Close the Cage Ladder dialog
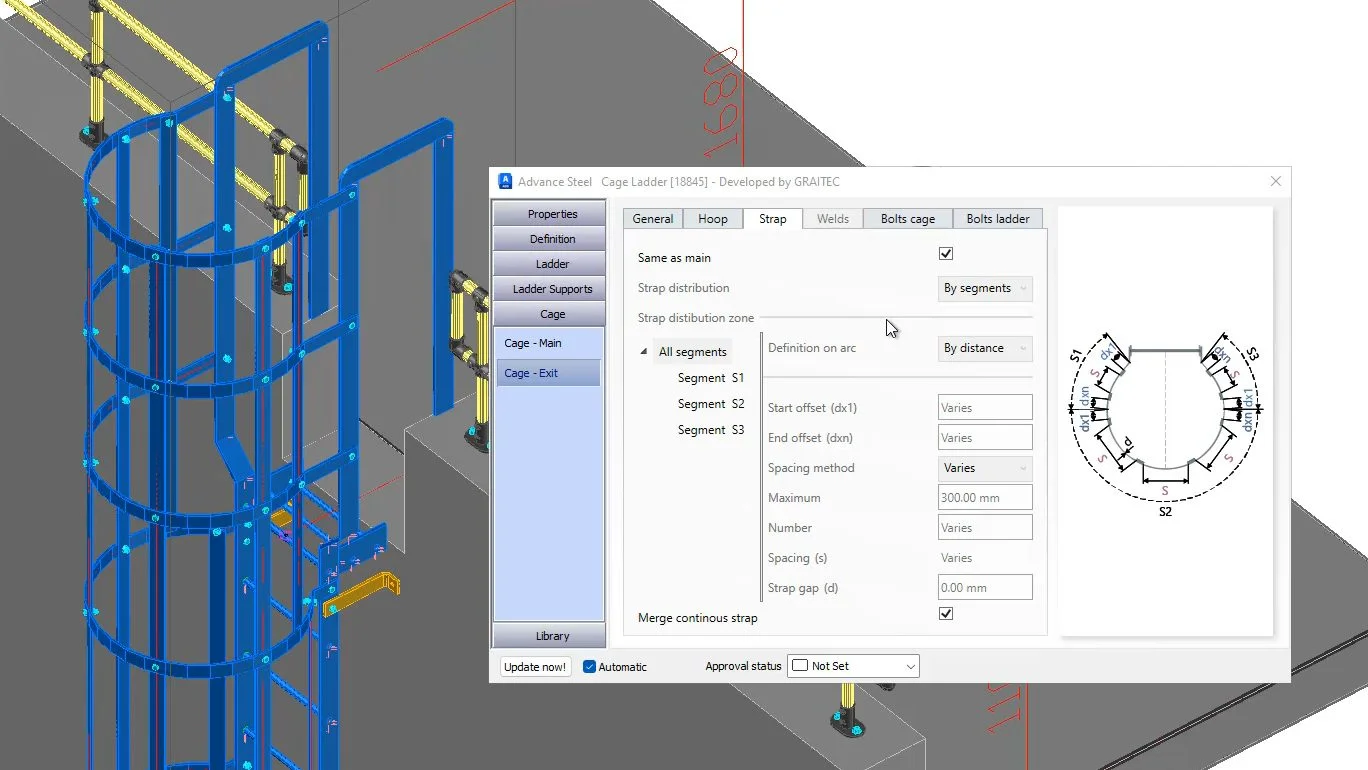Image resolution: width=1368 pixels, height=770 pixels. [x=1275, y=181]
